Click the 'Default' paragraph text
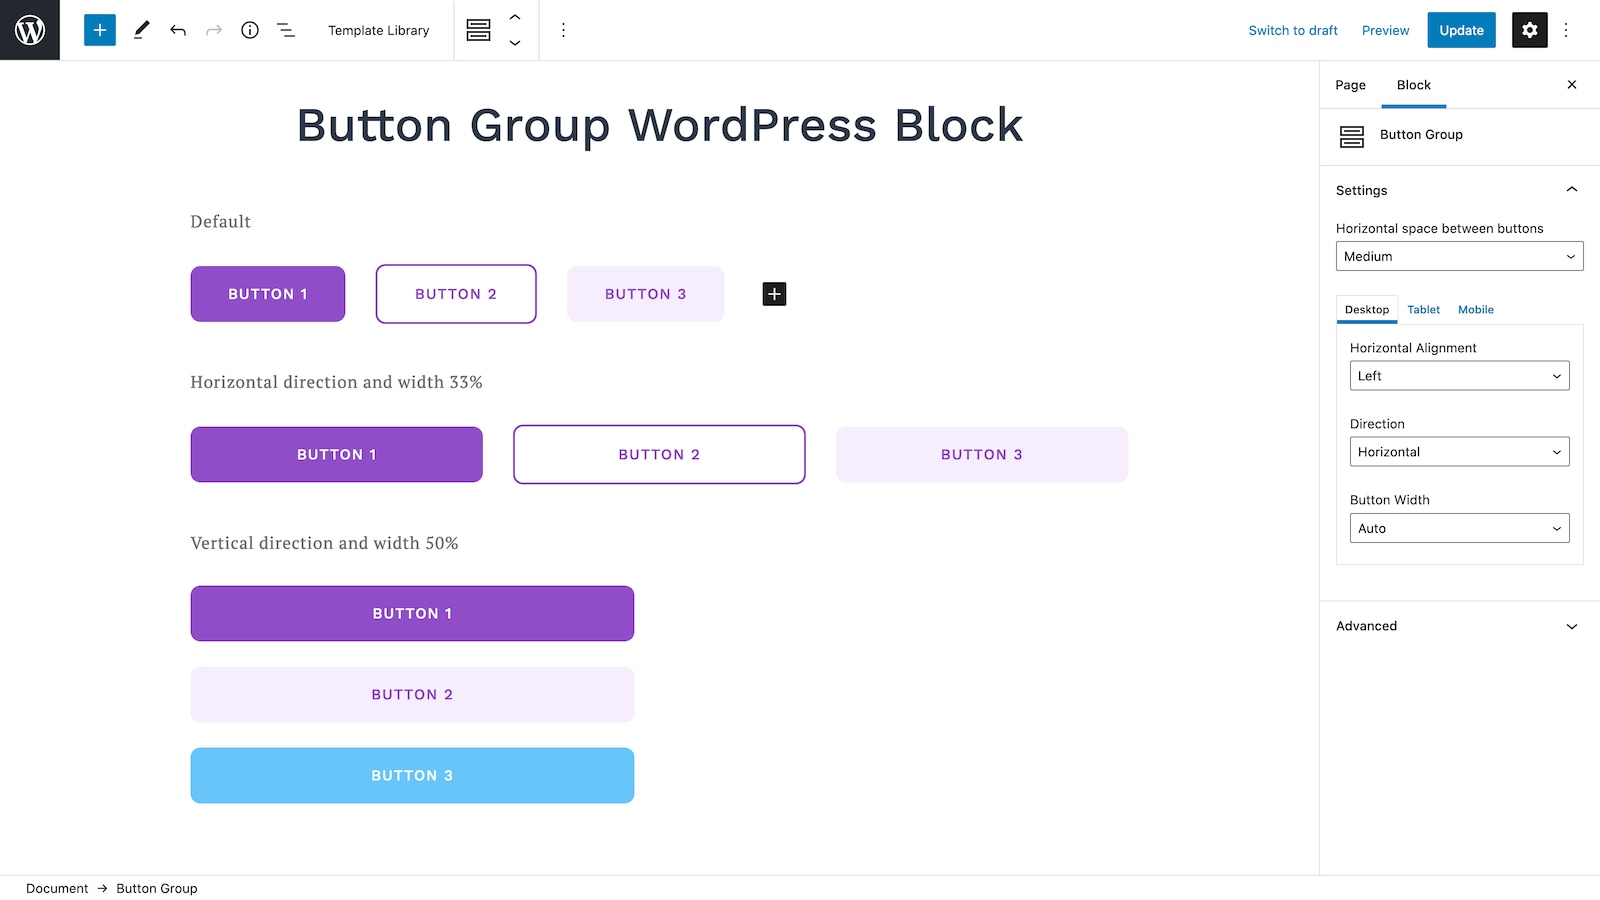This screenshot has height=900, width=1600. (221, 222)
